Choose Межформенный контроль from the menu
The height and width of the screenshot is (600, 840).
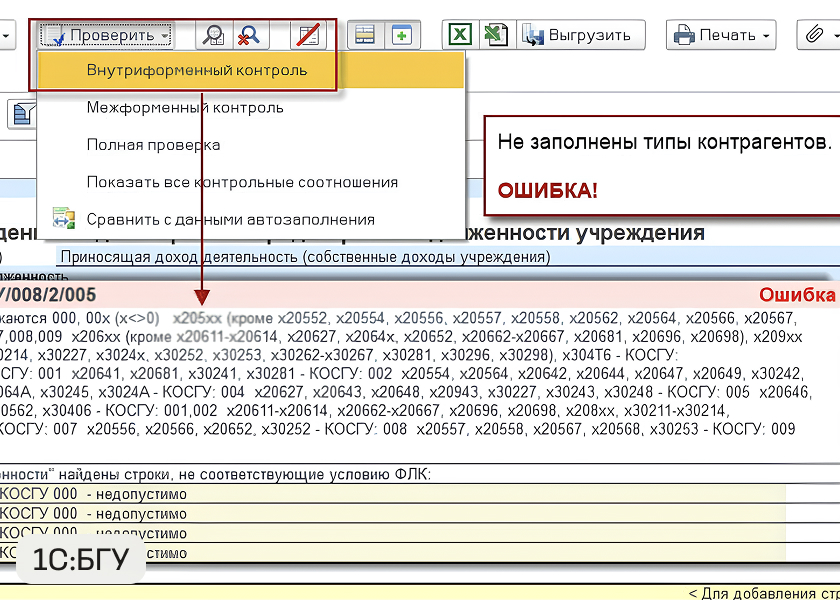(x=185, y=108)
